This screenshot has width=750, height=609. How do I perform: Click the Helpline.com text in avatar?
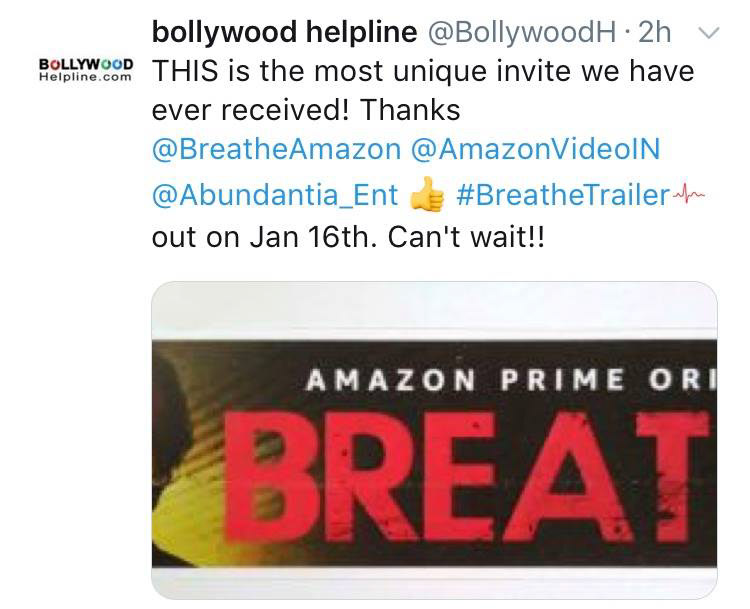86,77
